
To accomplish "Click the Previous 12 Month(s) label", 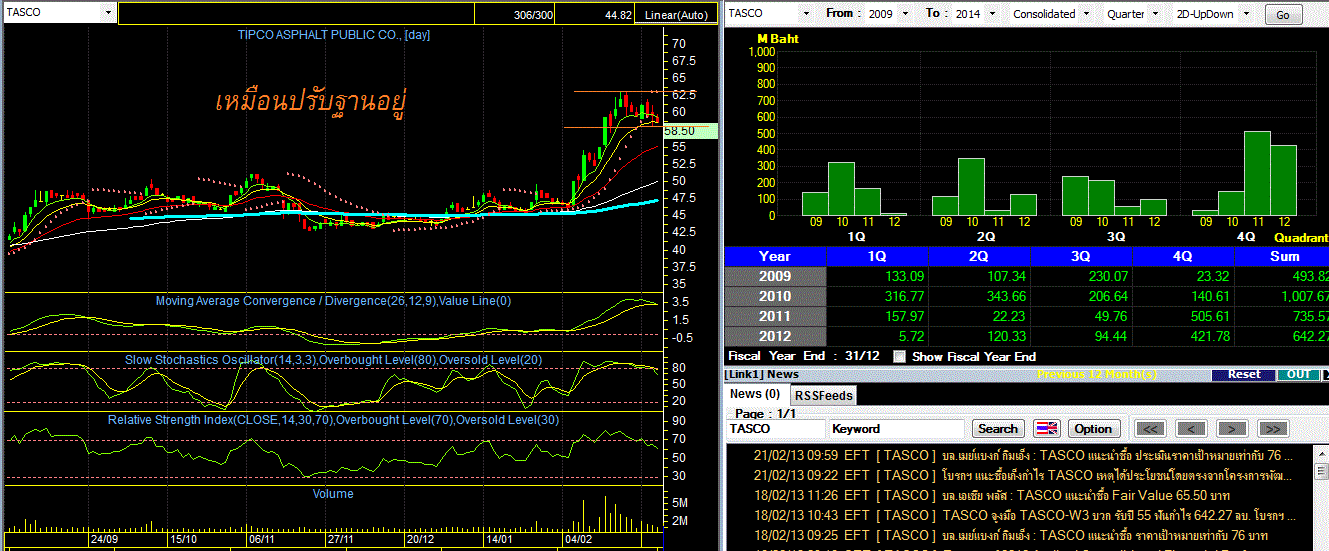I will pos(1096,374).
